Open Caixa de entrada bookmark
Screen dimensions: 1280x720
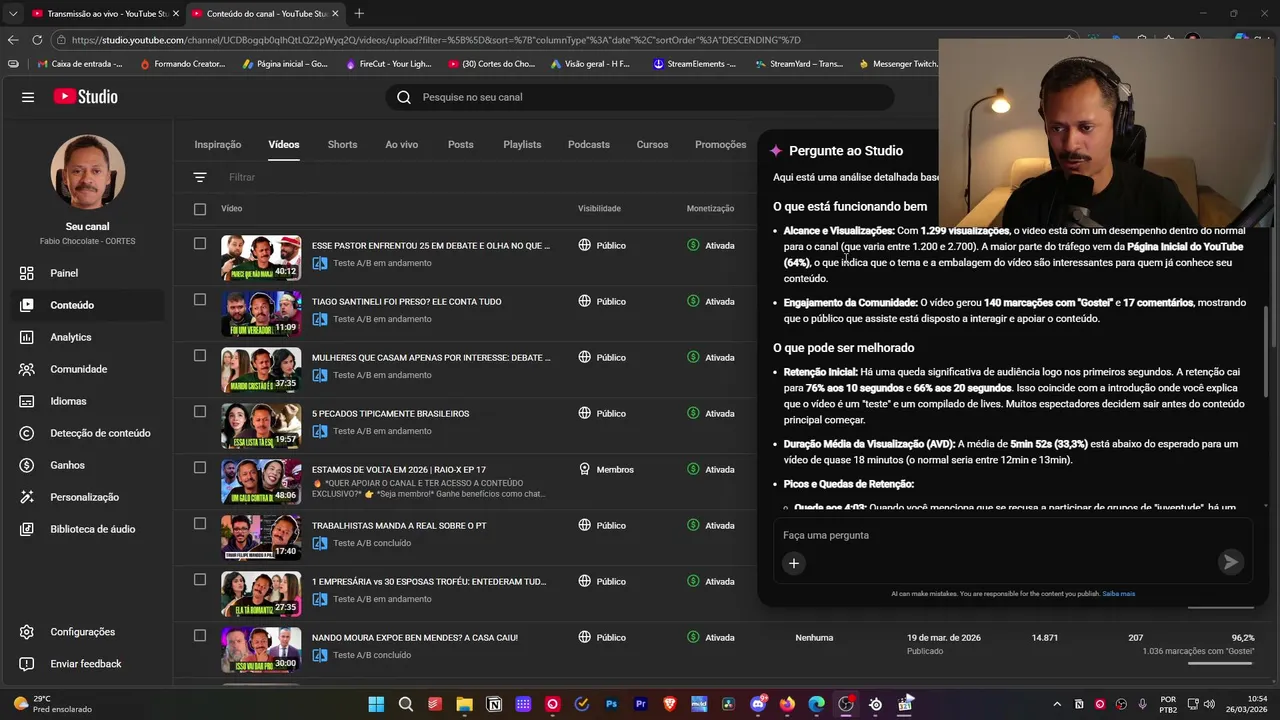[x=79, y=64]
